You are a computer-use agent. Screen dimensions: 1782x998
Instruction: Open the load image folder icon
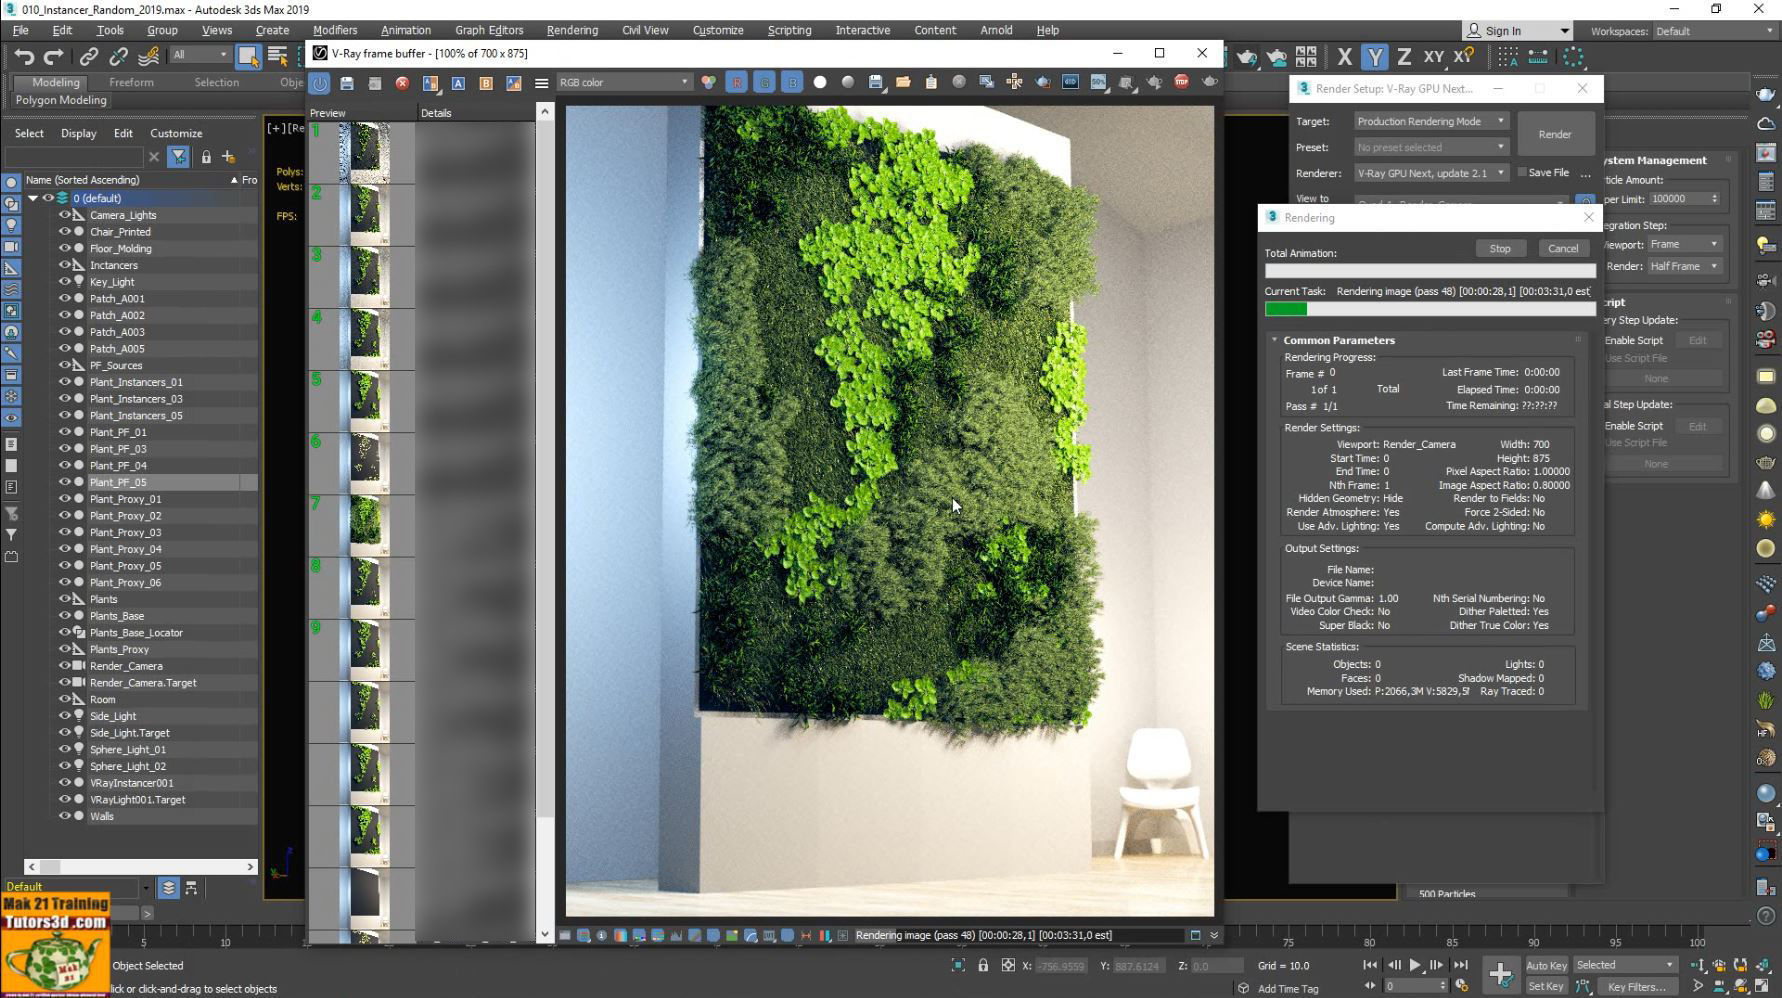click(x=903, y=83)
